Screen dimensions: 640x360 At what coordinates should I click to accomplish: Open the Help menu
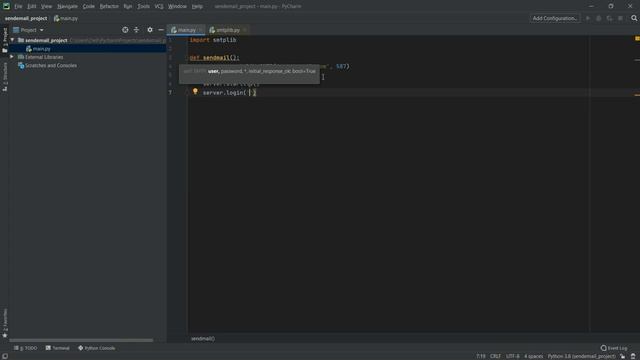[197, 7]
